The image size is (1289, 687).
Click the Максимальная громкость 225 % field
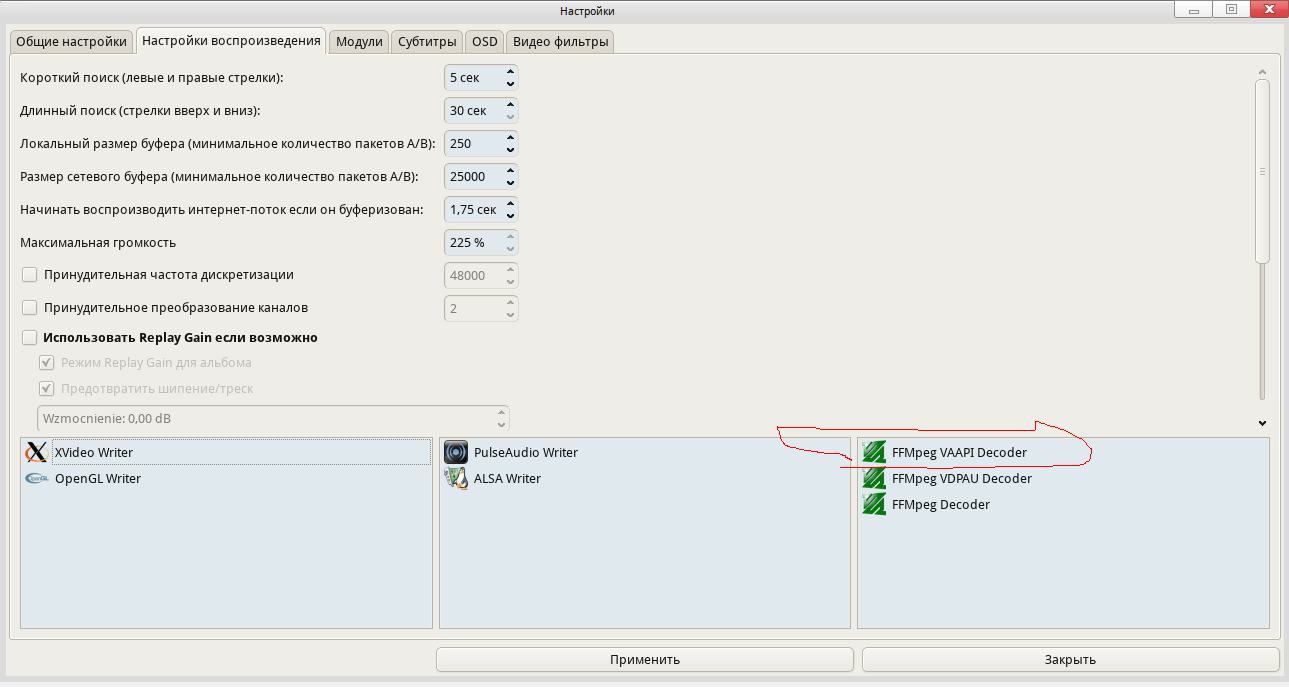tap(481, 242)
